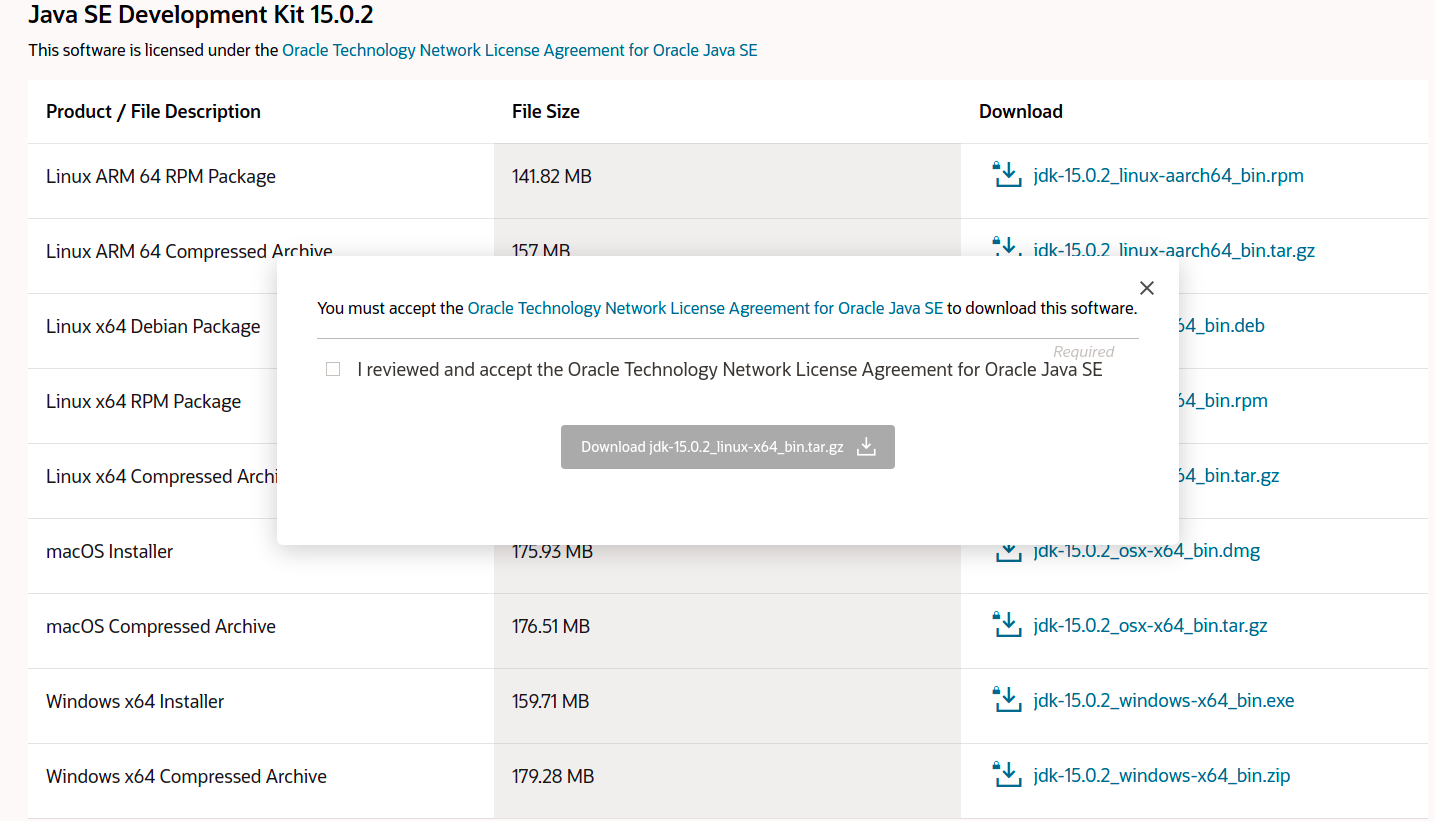Click download icon for jdk-15.0.2_windows-x64_bin.zip

[1006, 775]
